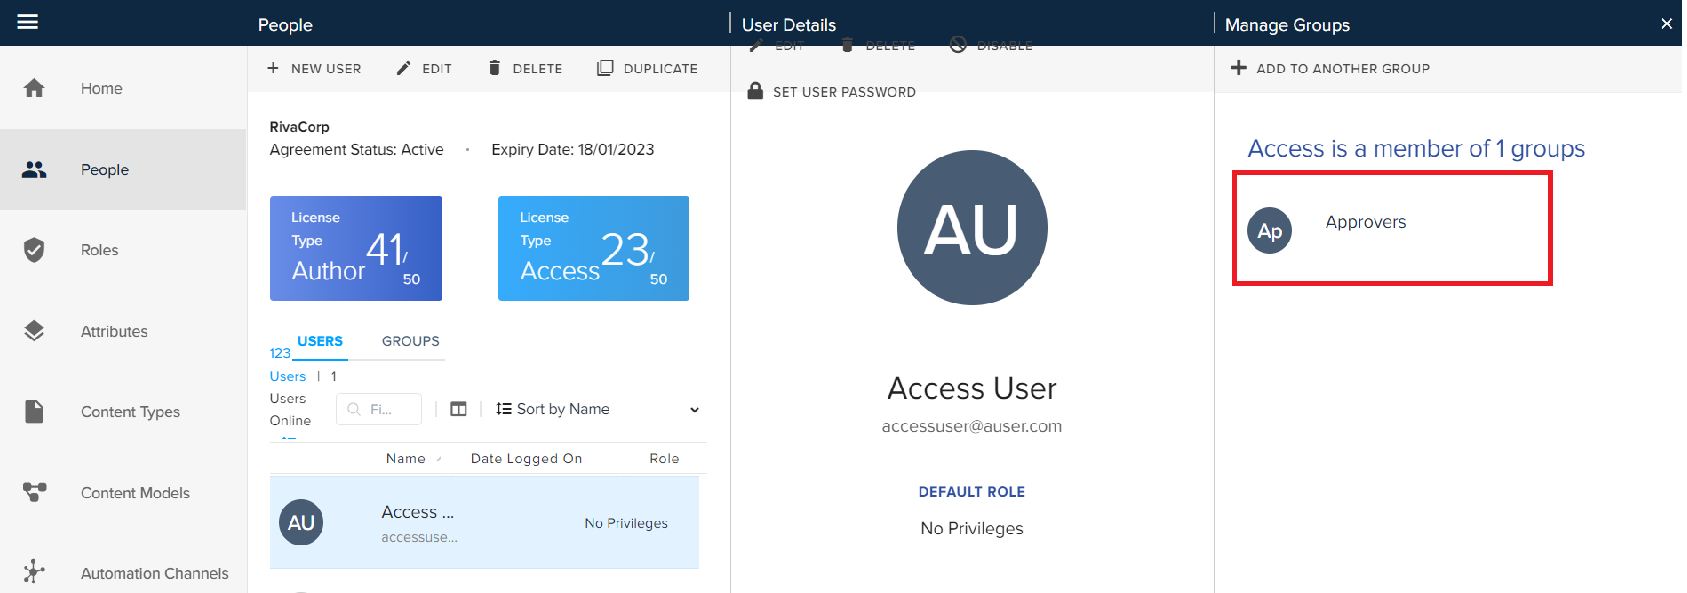
Task: Open People in the sidebar
Action: coord(123,169)
